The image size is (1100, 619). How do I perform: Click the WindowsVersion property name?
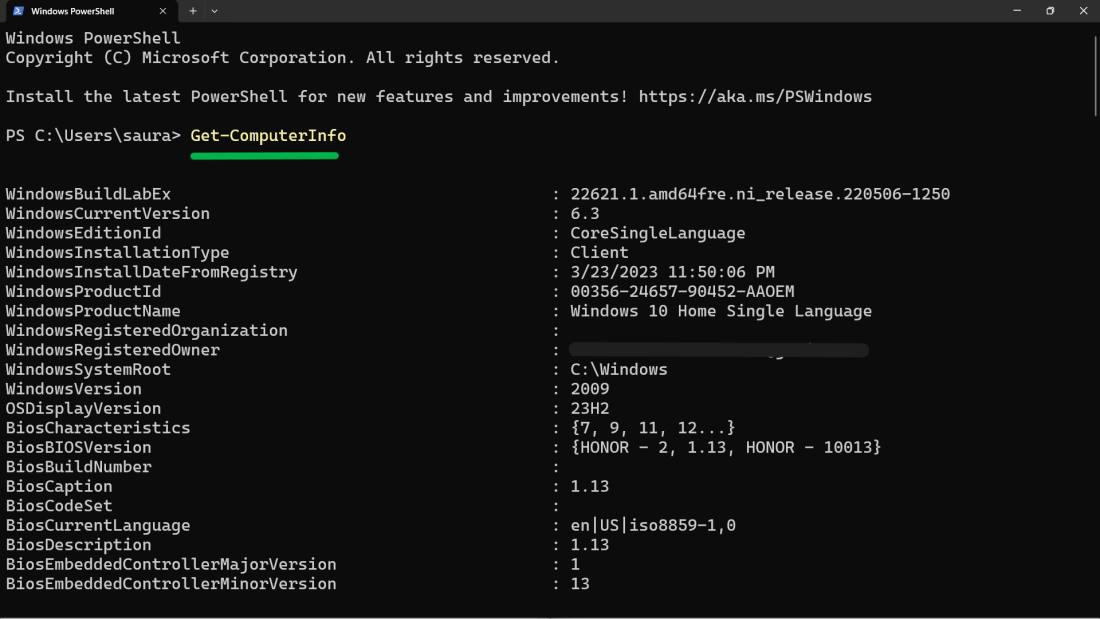click(x=74, y=390)
